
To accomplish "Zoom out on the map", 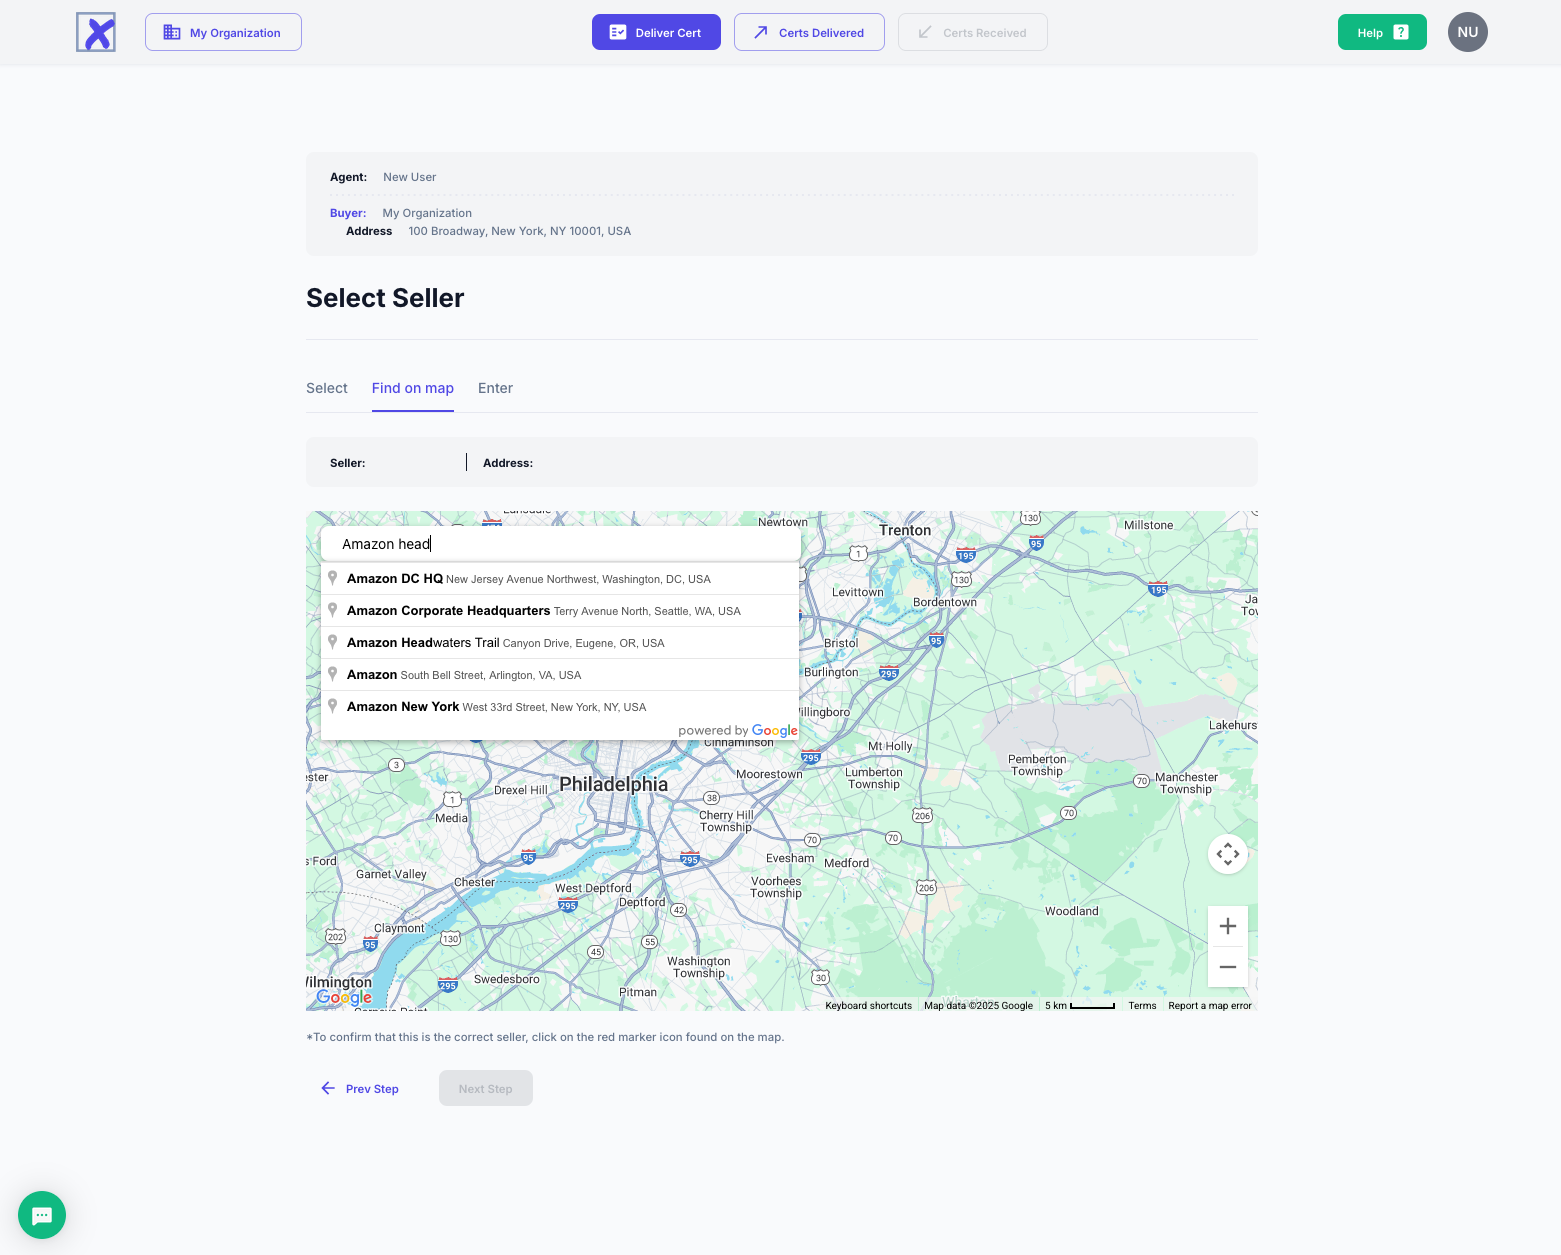I will click(x=1227, y=967).
